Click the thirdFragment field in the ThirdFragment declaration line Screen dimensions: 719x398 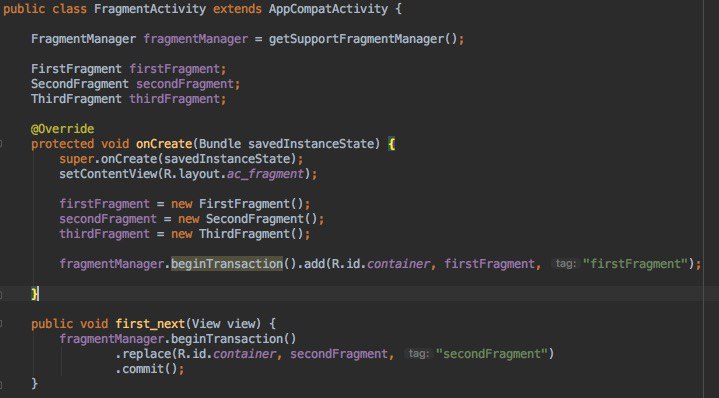[175, 99]
